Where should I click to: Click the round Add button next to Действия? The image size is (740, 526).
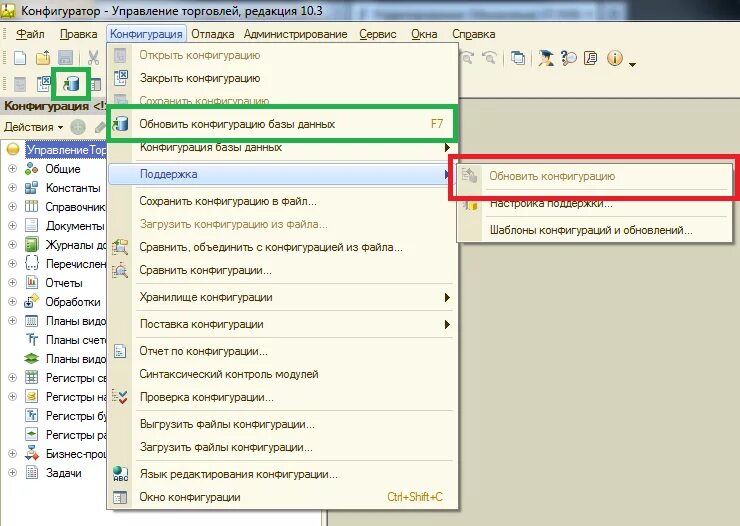click(x=78, y=127)
